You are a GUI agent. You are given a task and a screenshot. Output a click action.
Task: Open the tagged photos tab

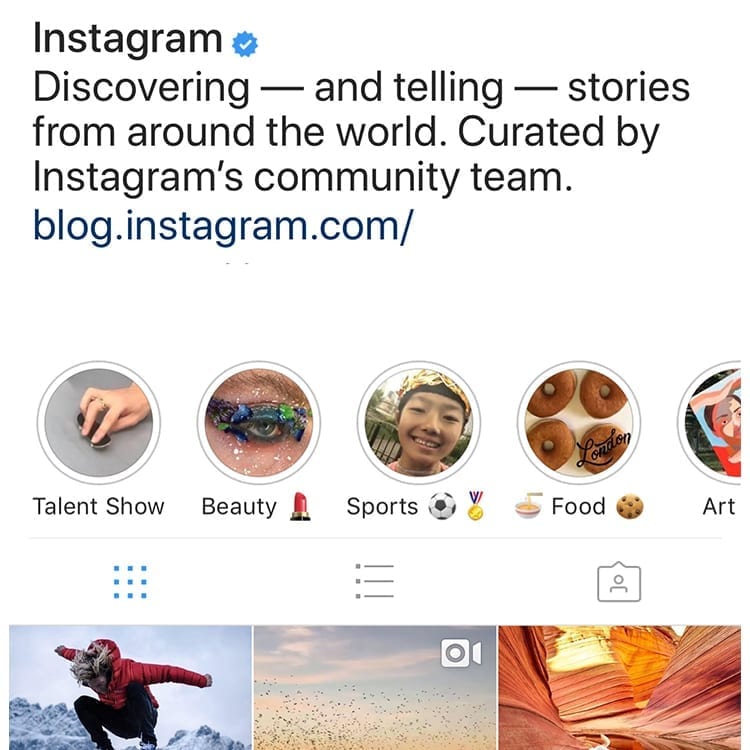(x=619, y=582)
